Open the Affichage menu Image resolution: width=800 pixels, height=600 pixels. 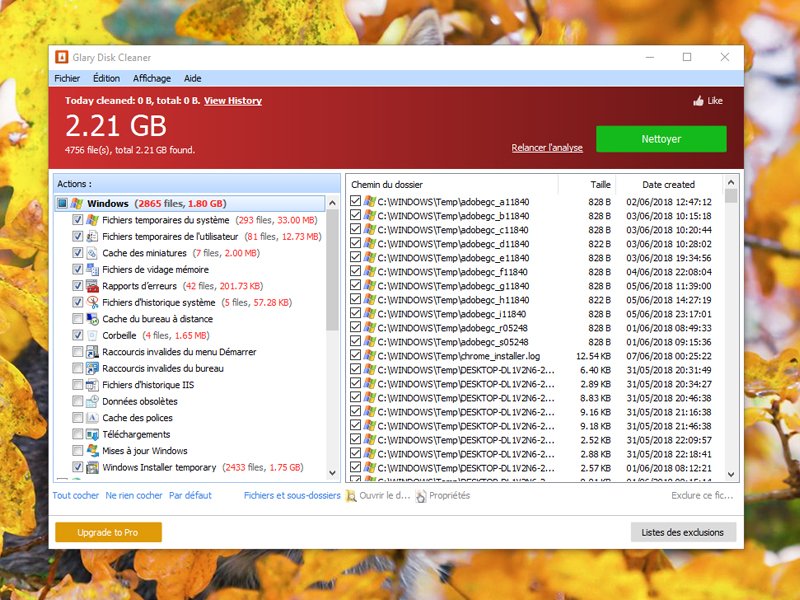click(x=152, y=79)
